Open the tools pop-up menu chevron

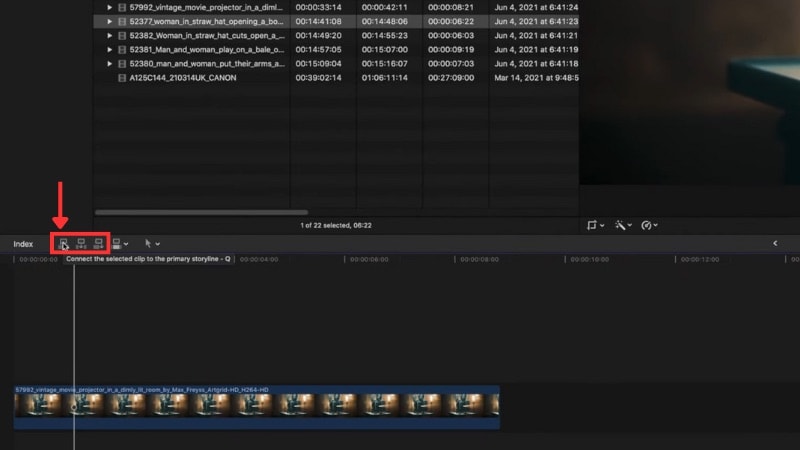pos(158,244)
